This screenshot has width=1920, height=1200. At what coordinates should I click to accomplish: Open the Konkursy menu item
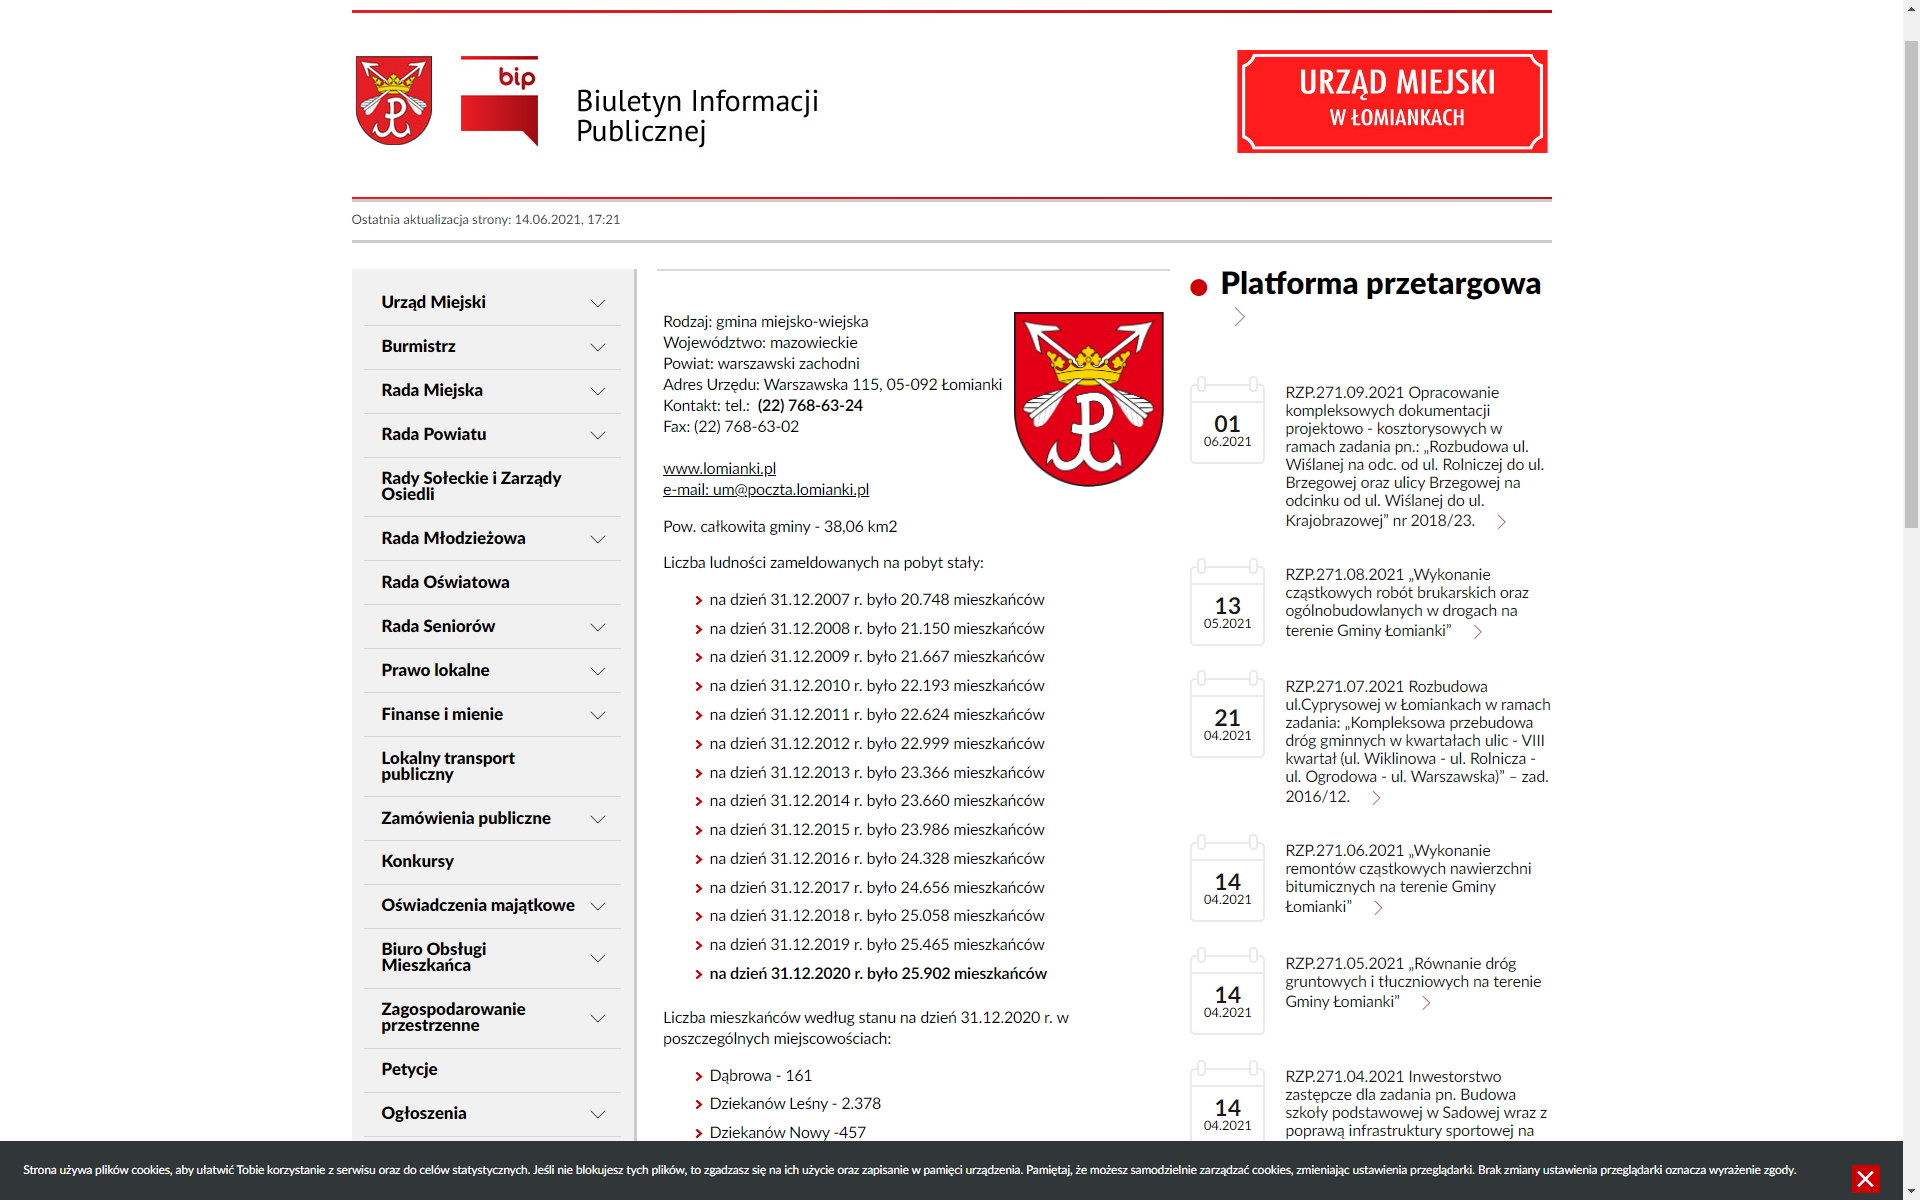pyautogui.click(x=417, y=861)
